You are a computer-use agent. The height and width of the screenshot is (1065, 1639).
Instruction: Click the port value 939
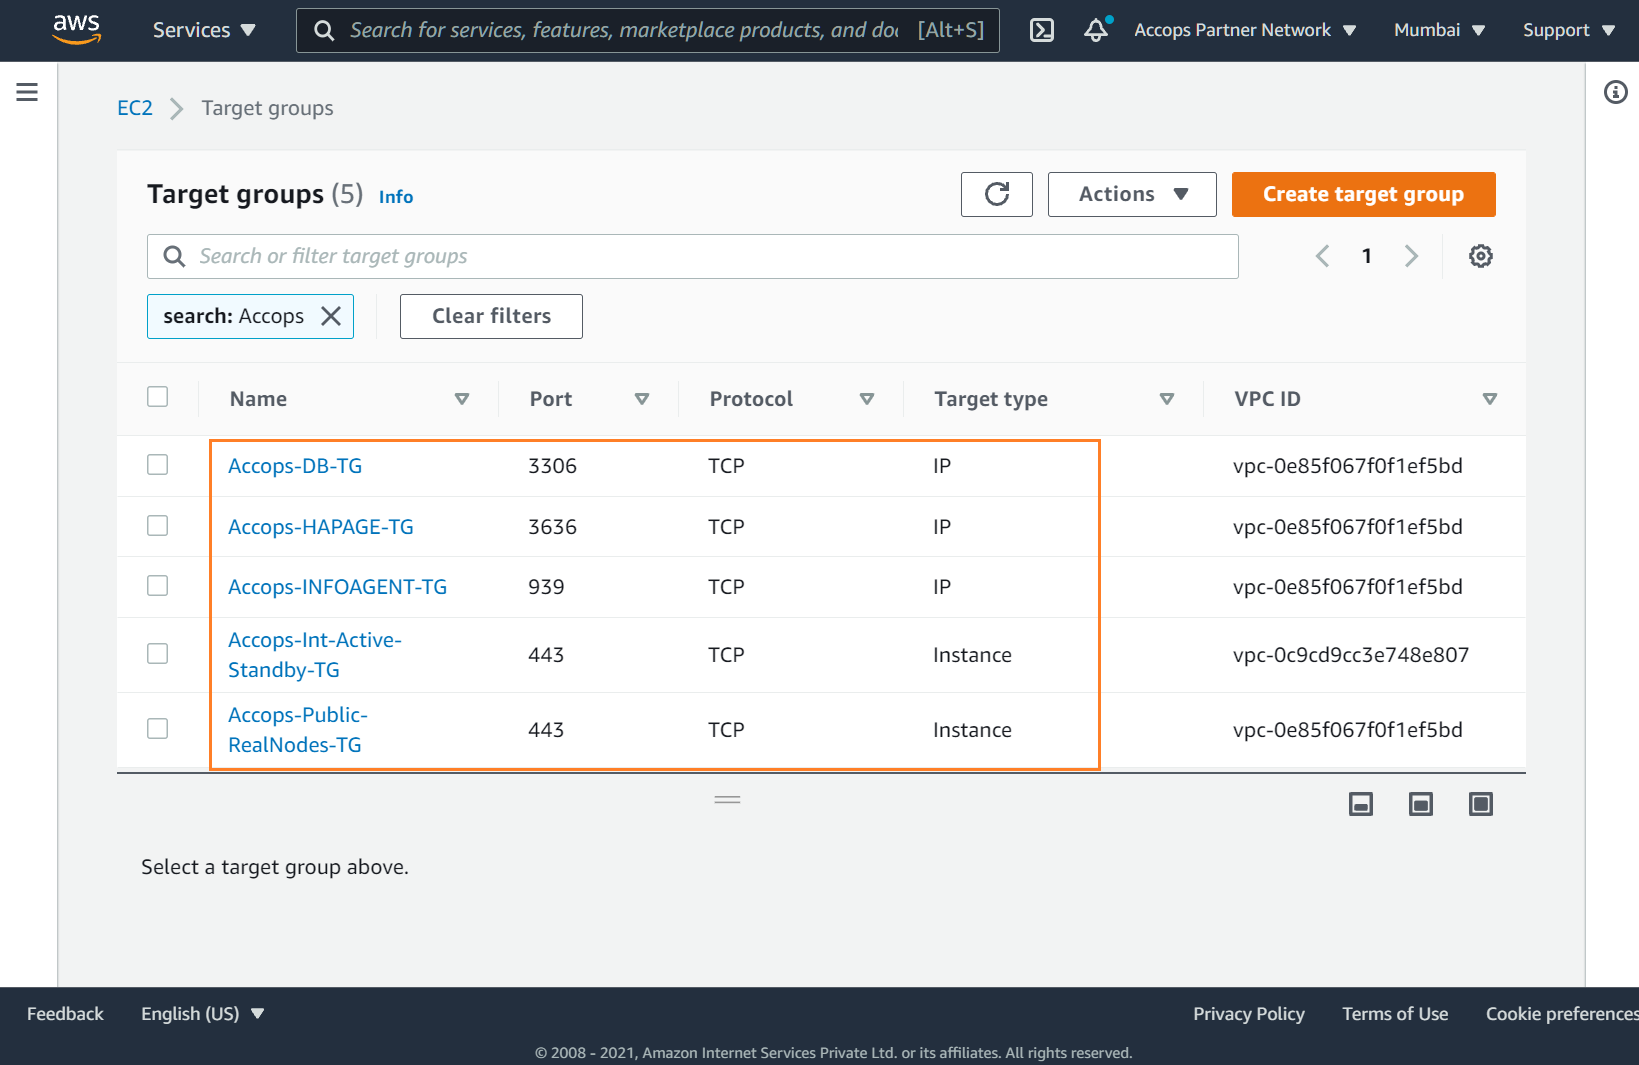click(546, 587)
